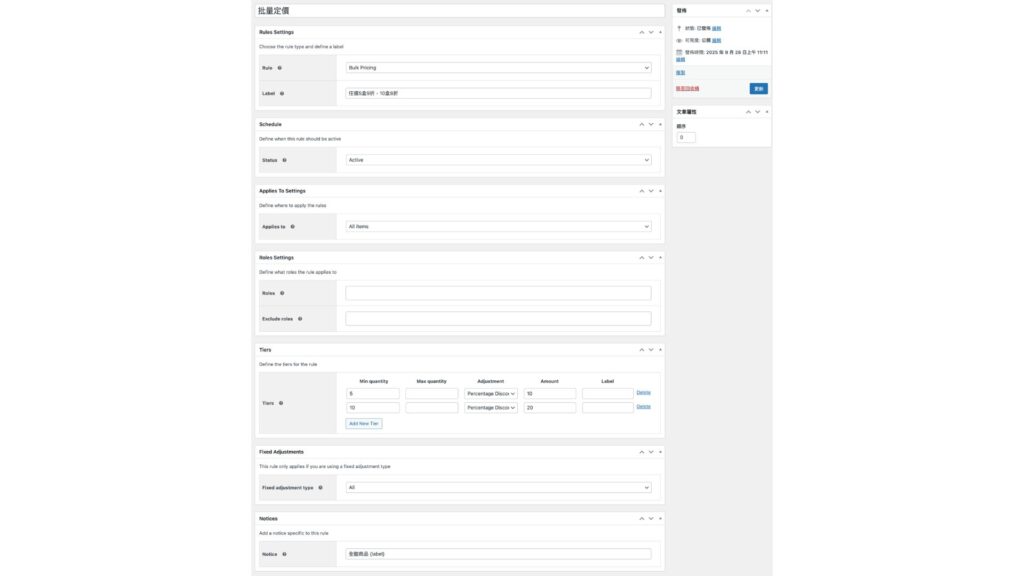Delete the second tier row
The height and width of the screenshot is (576, 1024).
(643, 407)
